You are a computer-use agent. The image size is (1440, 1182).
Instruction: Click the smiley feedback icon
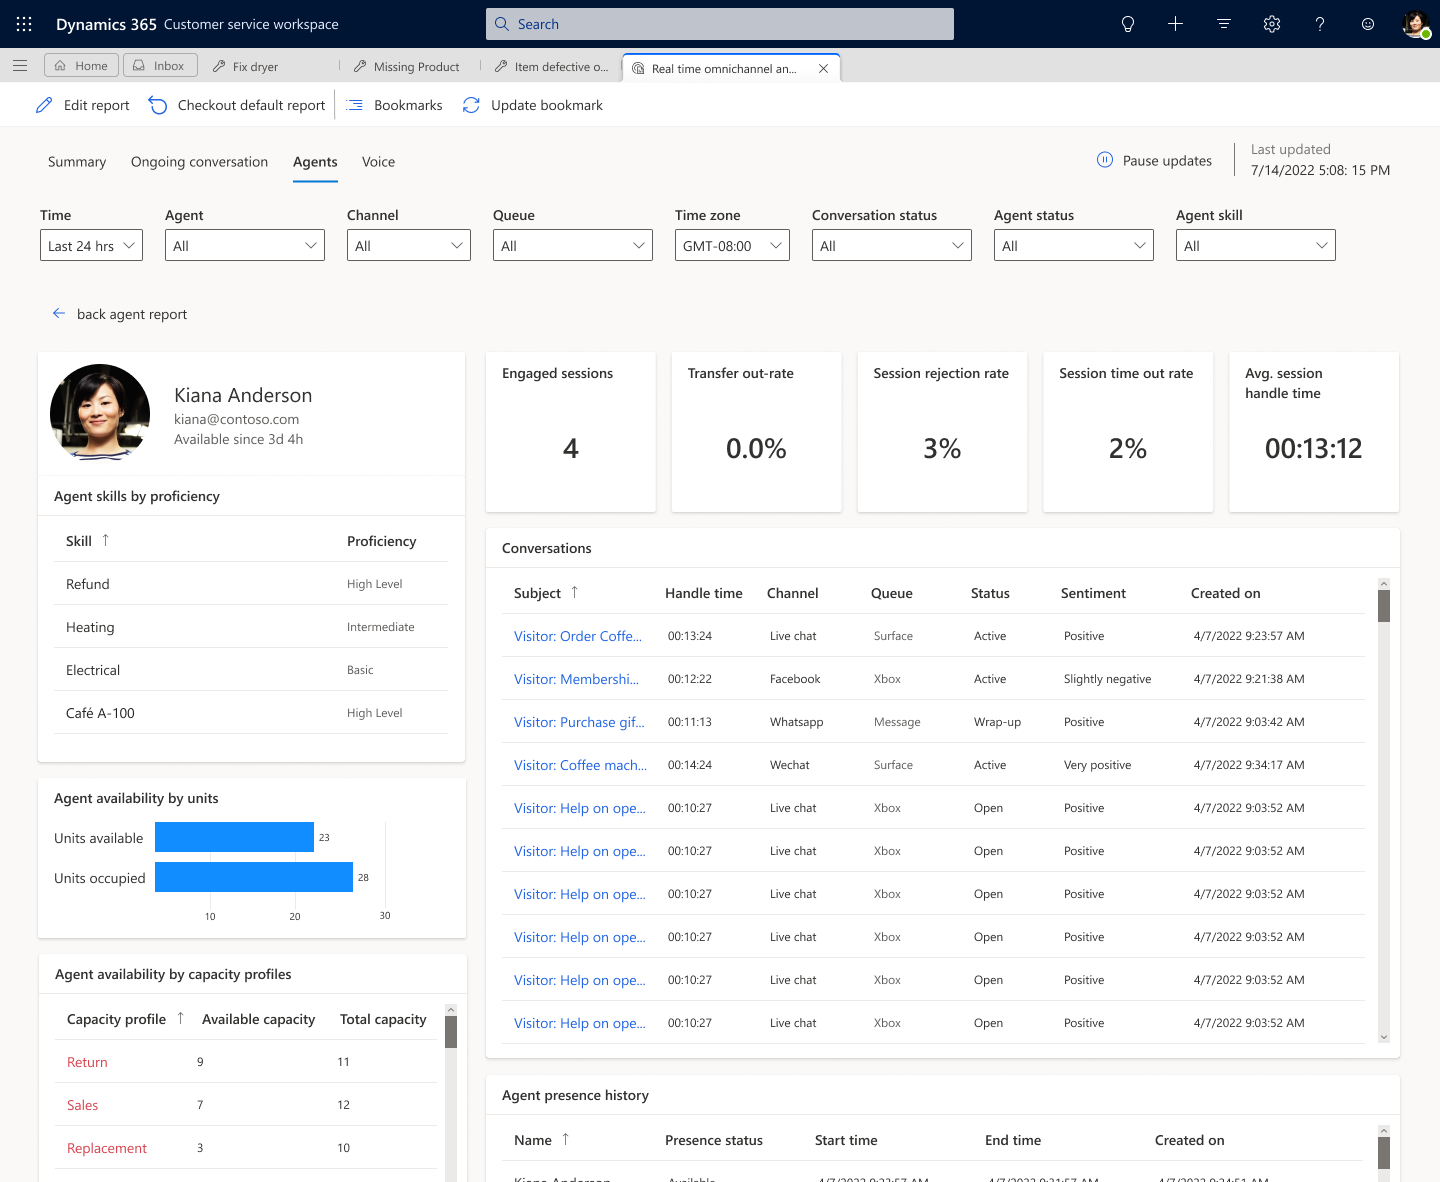click(x=1368, y=24)
